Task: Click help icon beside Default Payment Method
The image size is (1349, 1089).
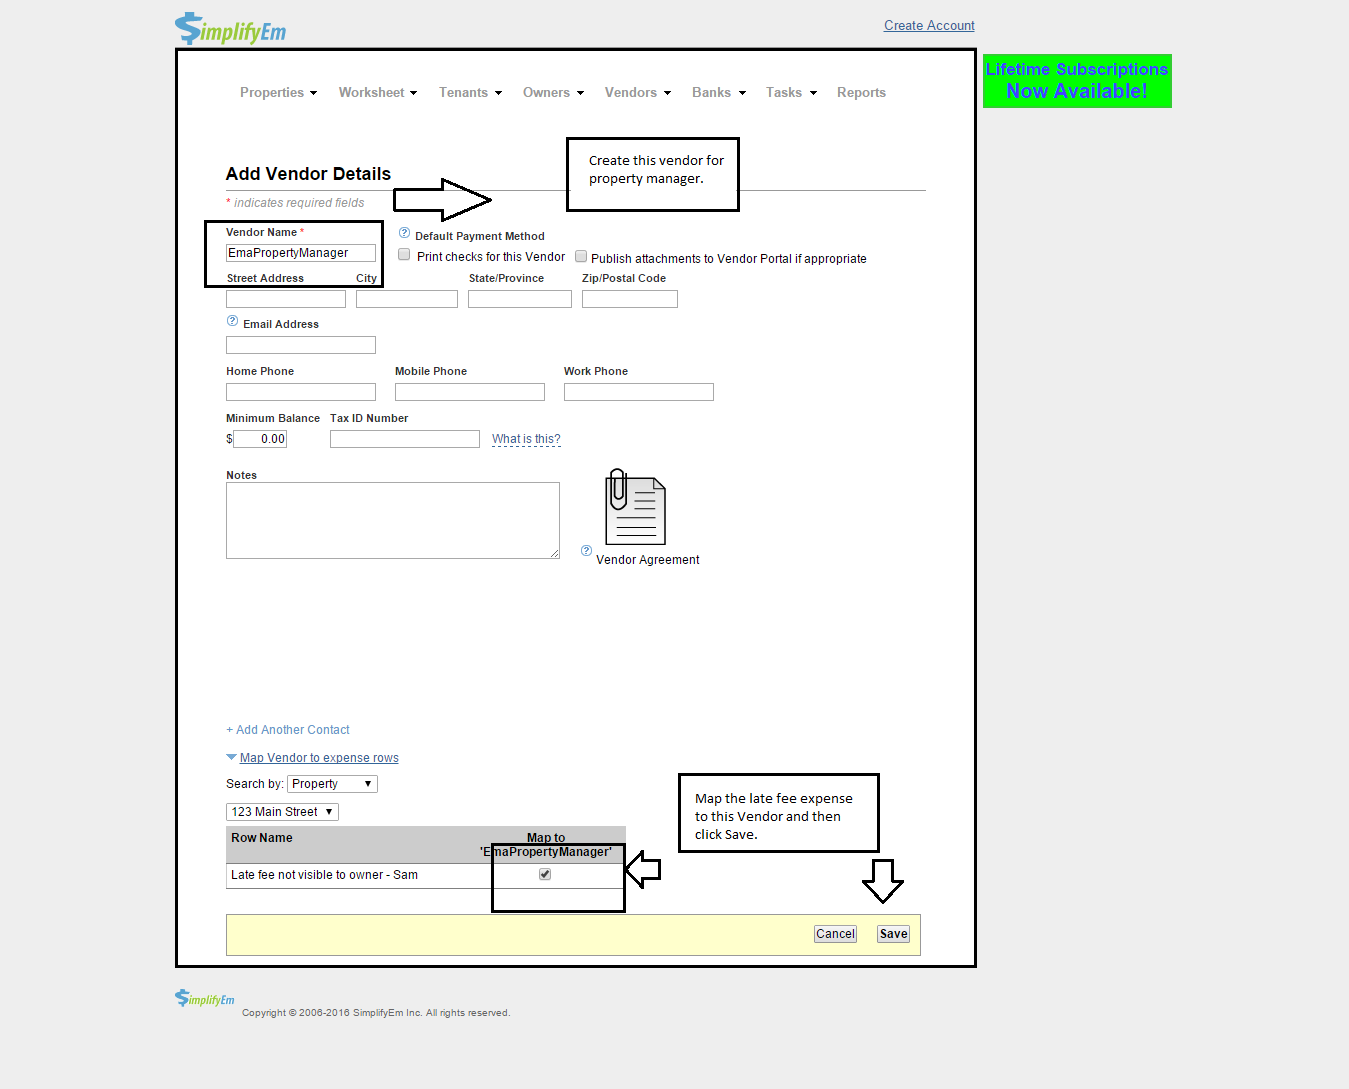Action: click(x=404, y=233)
